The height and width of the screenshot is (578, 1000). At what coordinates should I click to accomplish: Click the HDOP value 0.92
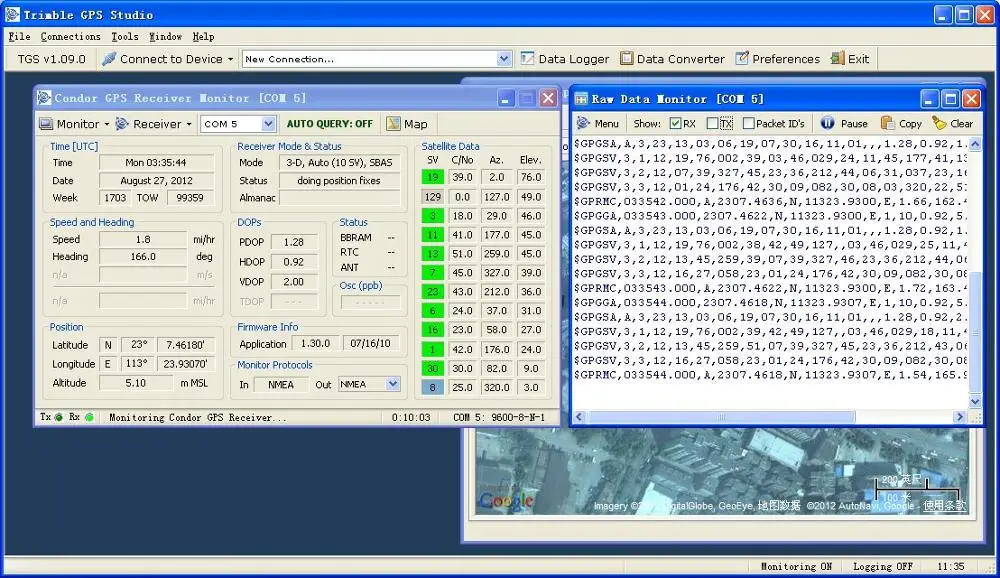click(294, 262)
